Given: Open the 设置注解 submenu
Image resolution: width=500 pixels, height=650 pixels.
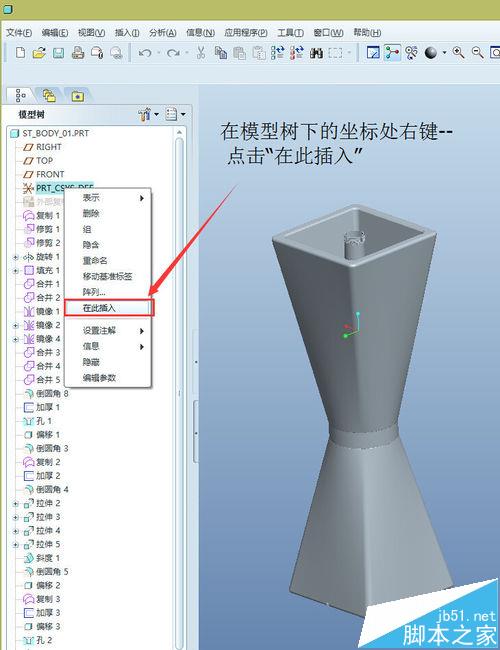Looking at the screenshot, I should tap(108, 331).
